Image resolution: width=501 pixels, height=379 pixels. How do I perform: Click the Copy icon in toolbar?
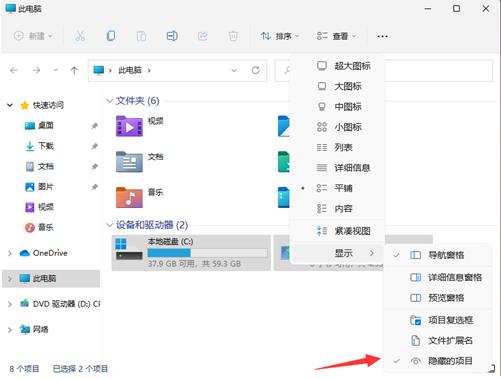(111, 36)
